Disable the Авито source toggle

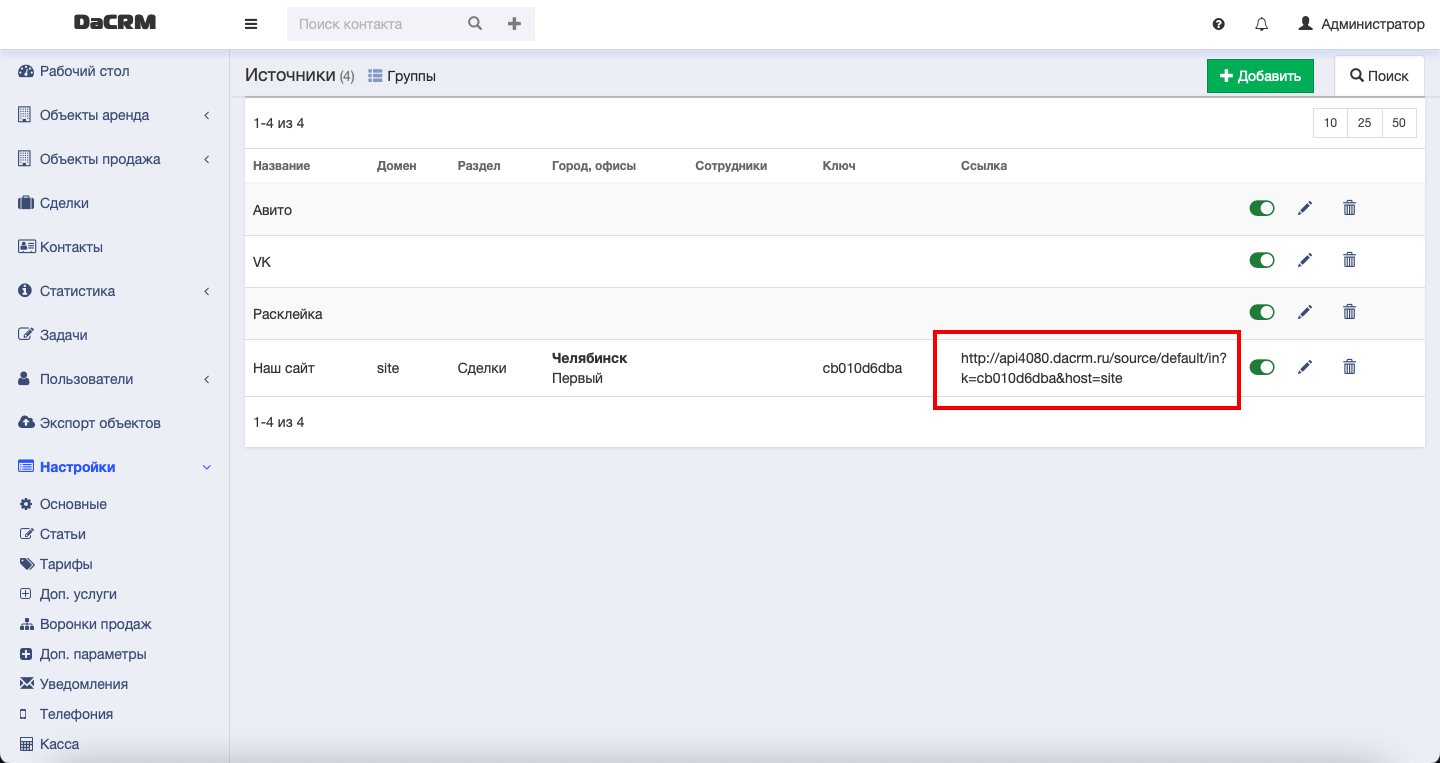pyautogui.click(x=1262, y=208)
